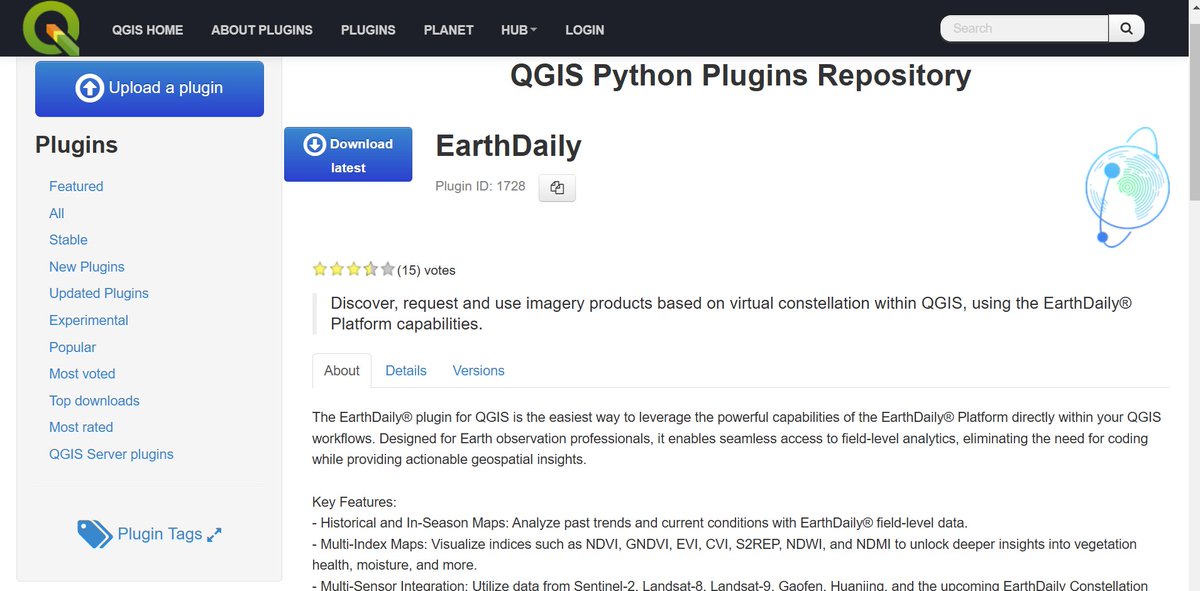
Task: Click Download latest button
Action: 348,155
